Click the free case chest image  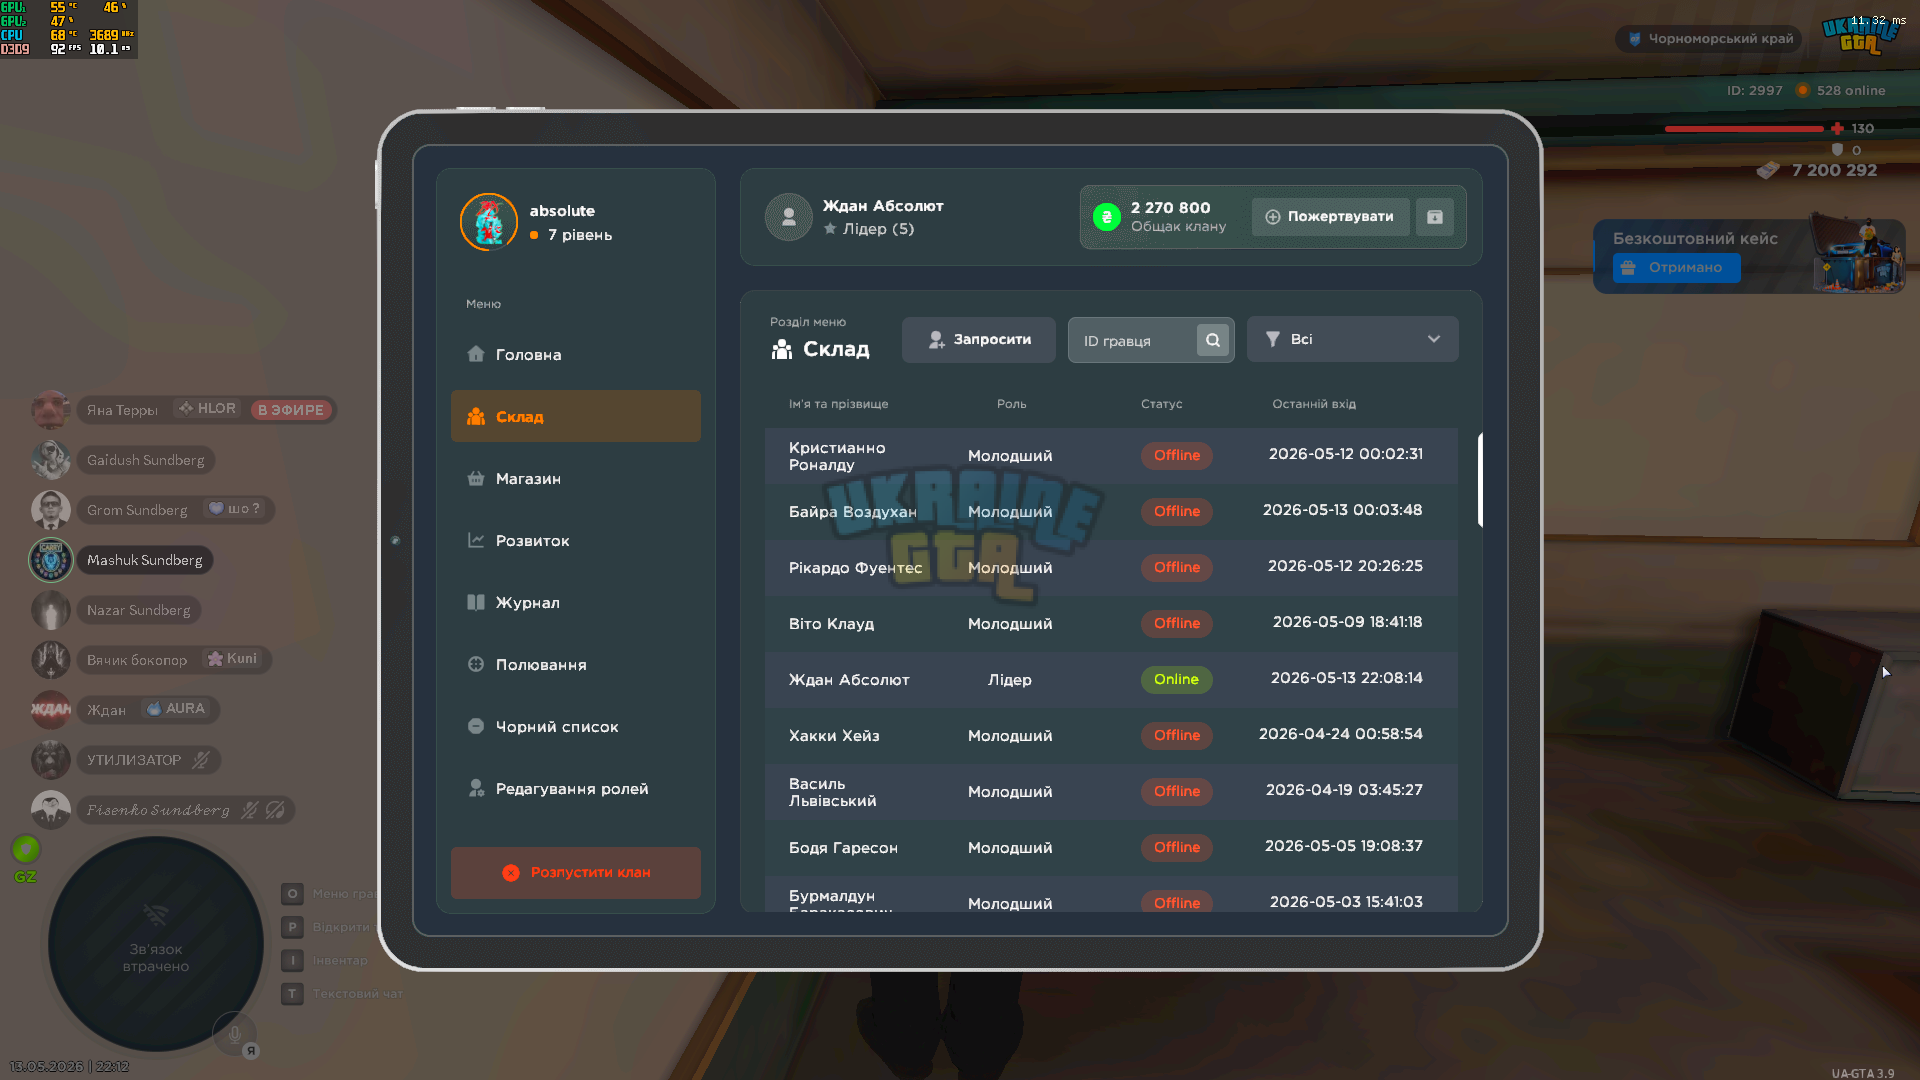coord(1857,254)
